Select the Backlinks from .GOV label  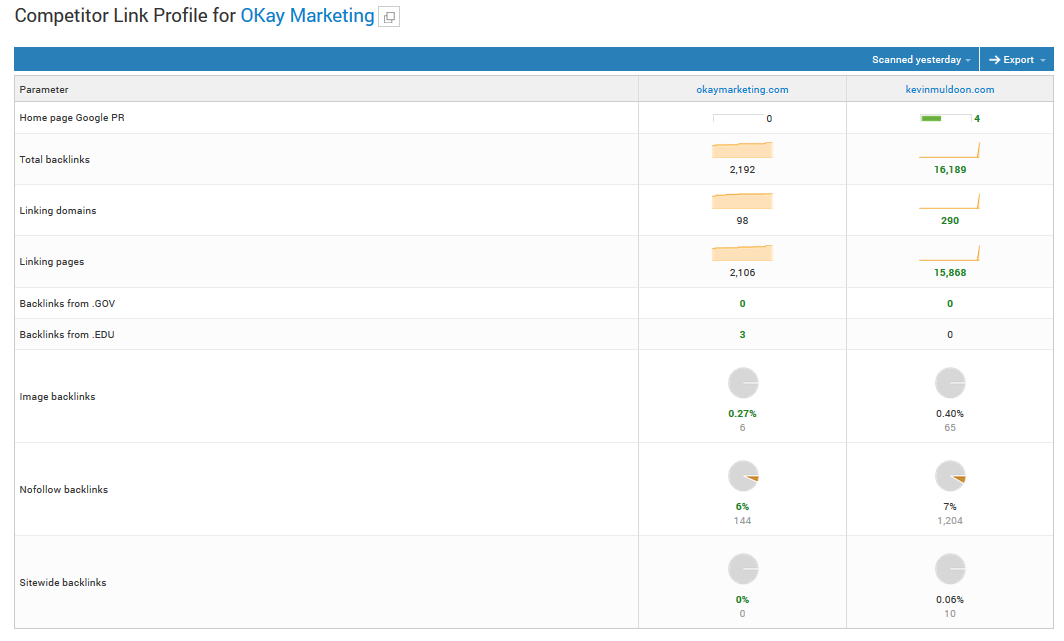point(67,304)
